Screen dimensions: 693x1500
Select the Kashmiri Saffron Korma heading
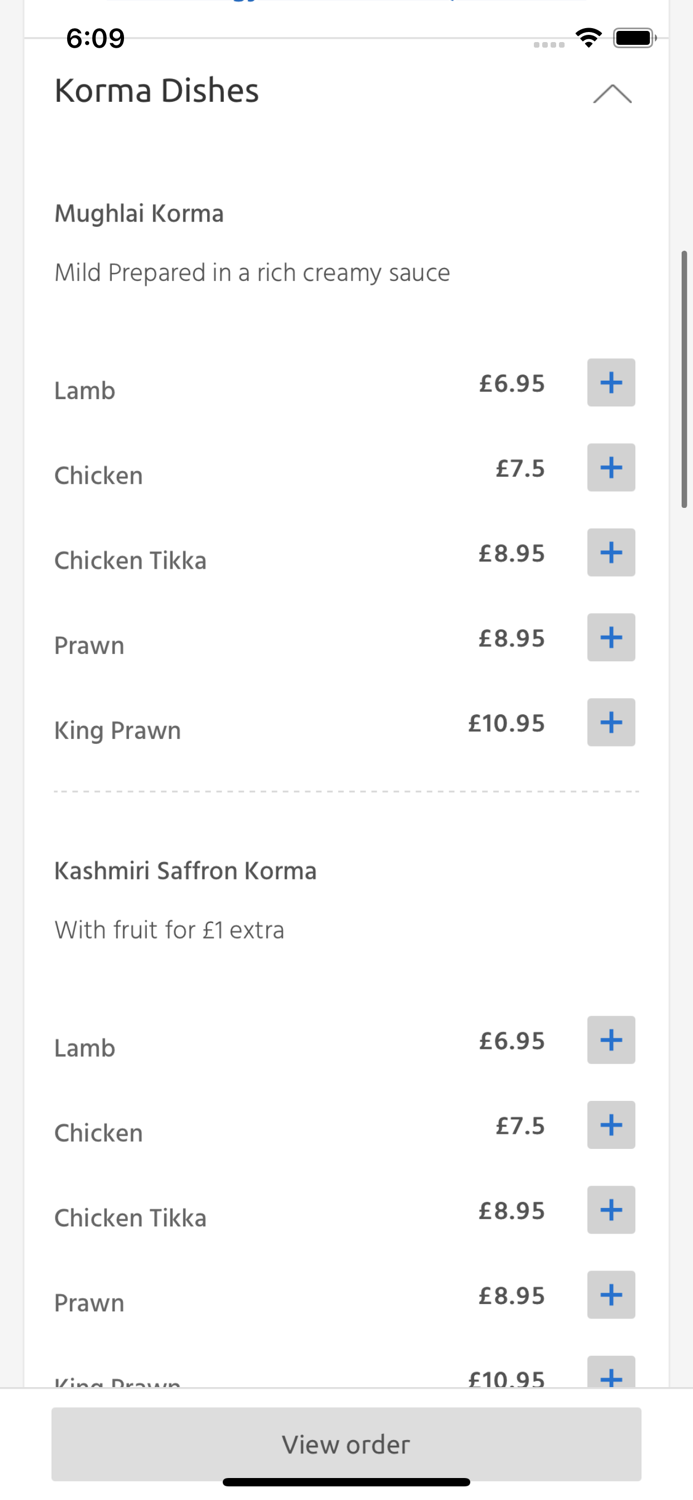point(186,871)
